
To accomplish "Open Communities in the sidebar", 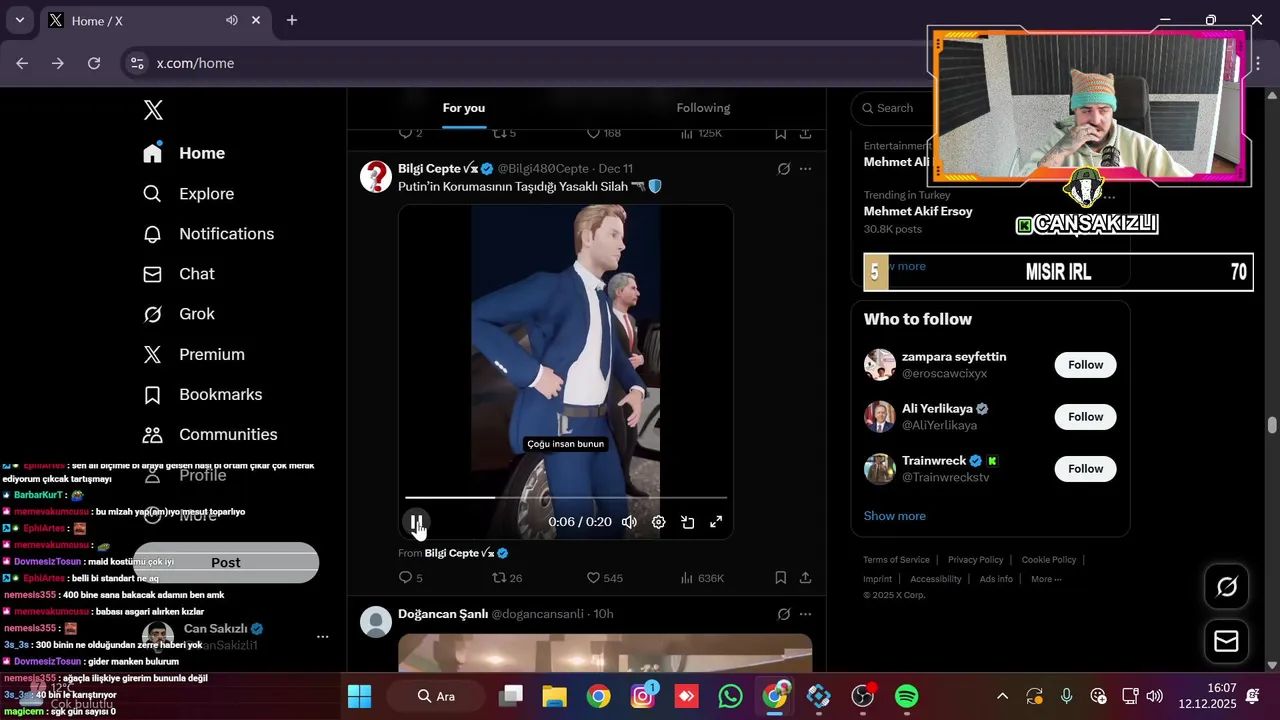I will pyautogui.click(x=210, y=435).
